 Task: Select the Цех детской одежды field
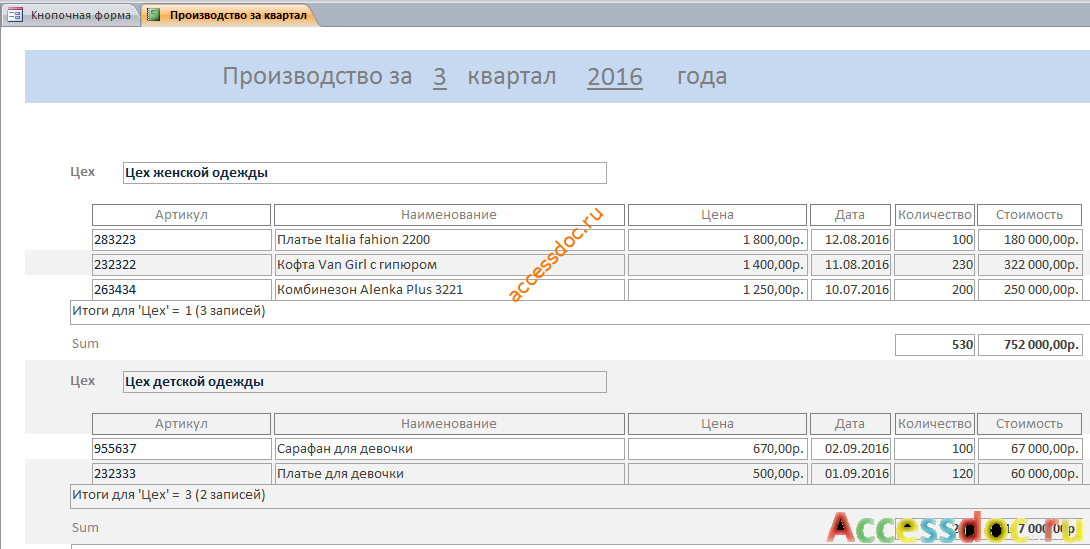[x=365, y=382]
